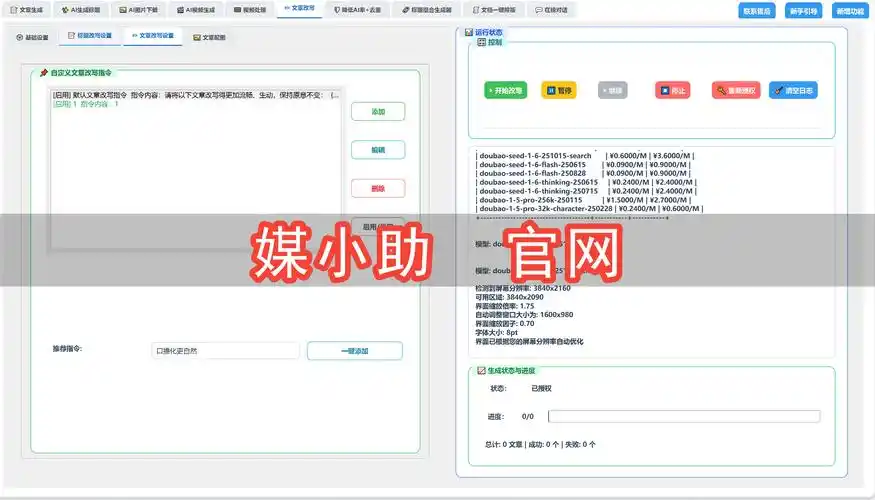Open the 文章生成 tab

coord(26,9)
